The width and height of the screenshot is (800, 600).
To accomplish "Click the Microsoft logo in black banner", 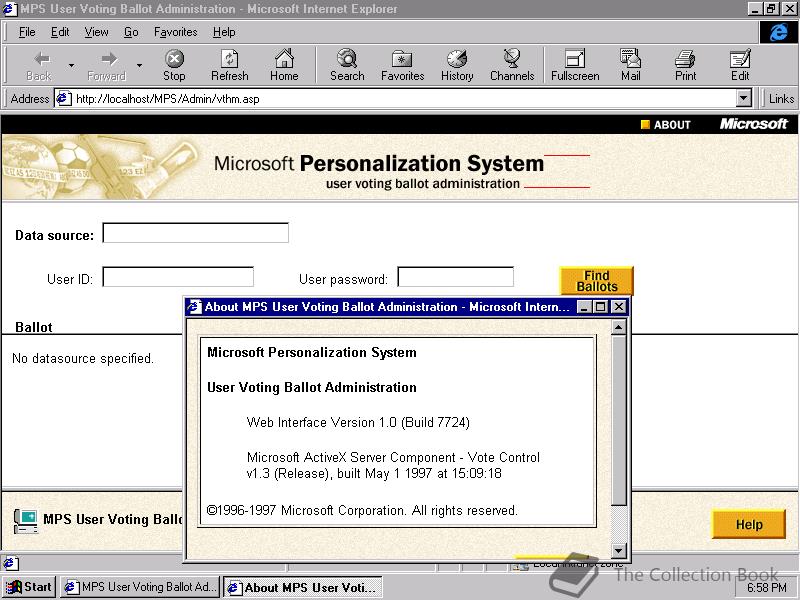I will (754, 124).
